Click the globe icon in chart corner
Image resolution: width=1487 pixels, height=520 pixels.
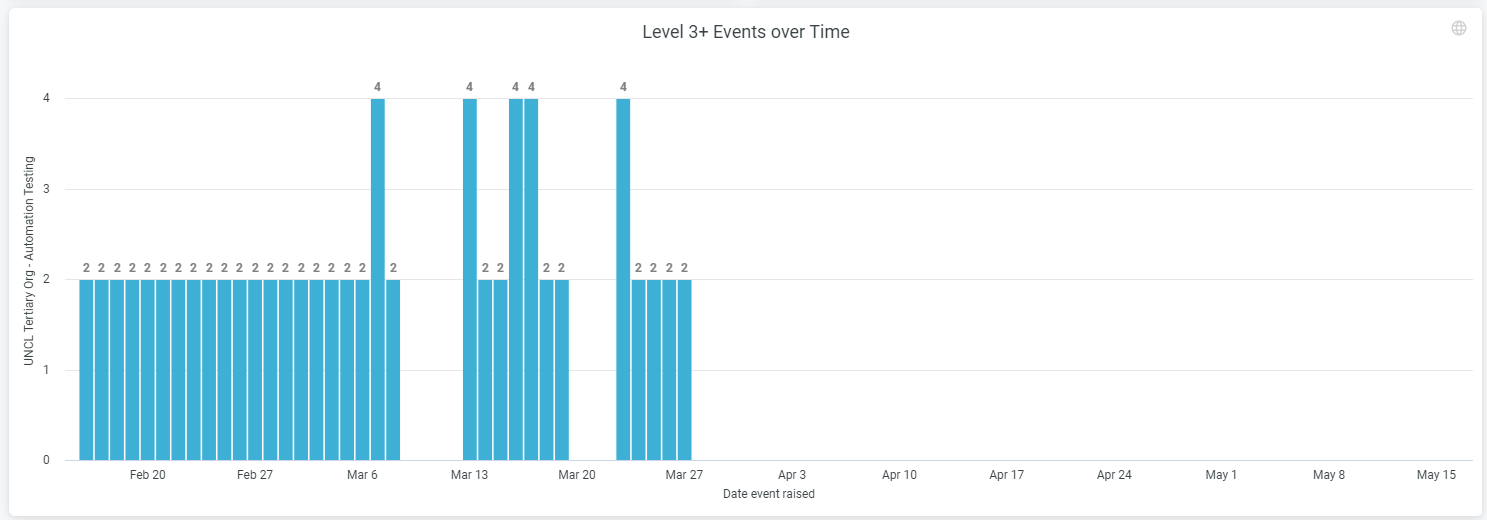click(1459, 28)
